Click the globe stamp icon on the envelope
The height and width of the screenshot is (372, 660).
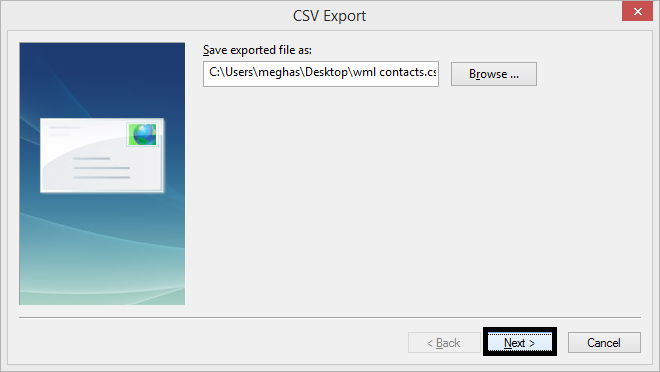point(143,135)
